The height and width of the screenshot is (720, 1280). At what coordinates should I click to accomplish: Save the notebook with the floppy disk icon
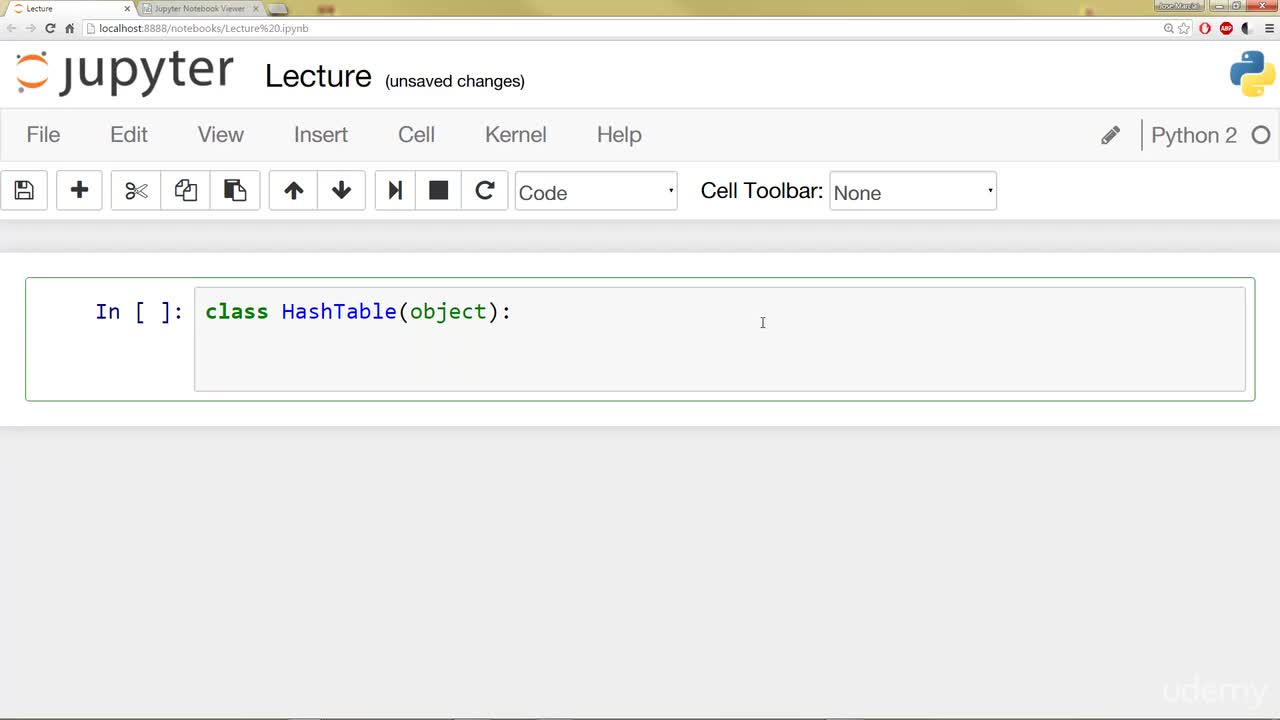click(25, 190)
